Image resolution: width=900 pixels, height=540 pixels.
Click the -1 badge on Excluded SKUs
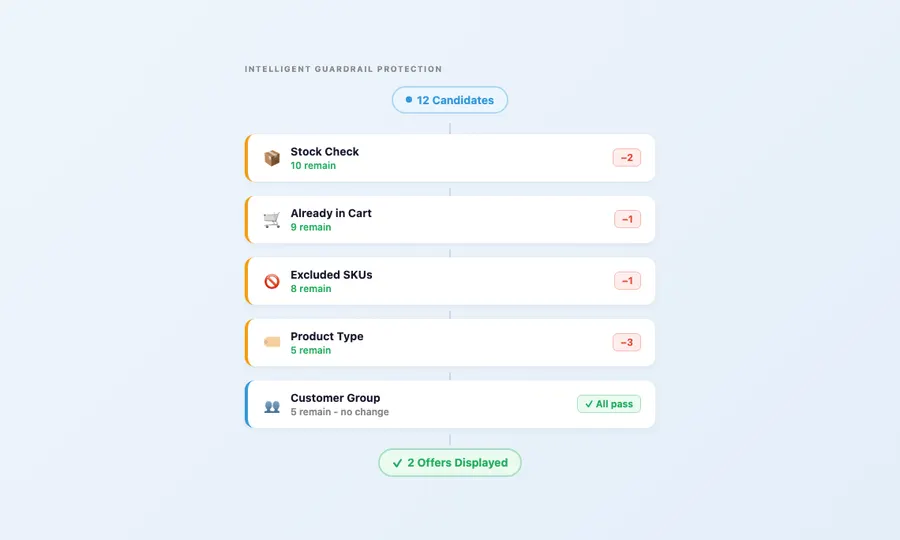pos(627,281)
